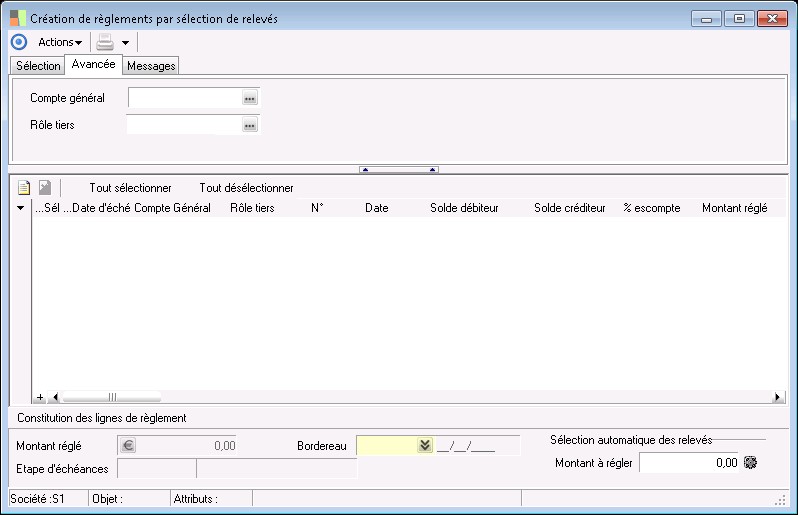Click the Solde créditeur column header
This screenshot has height=515, width=798.
tap(569, 208)
